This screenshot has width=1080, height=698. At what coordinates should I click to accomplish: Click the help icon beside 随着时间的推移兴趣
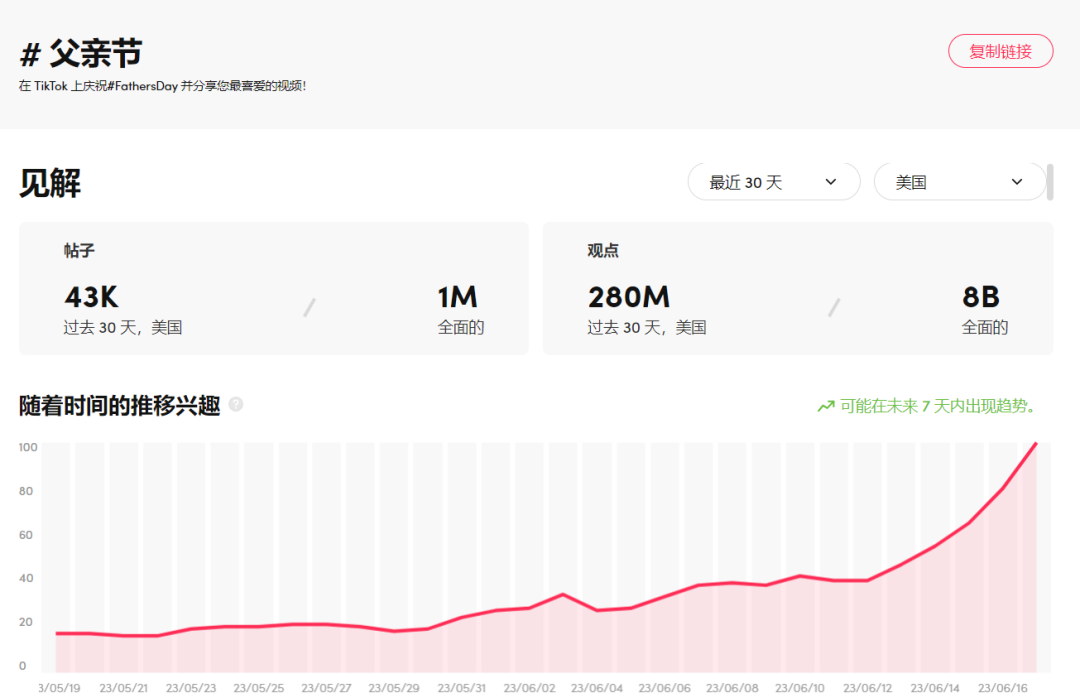click(238, 404)
